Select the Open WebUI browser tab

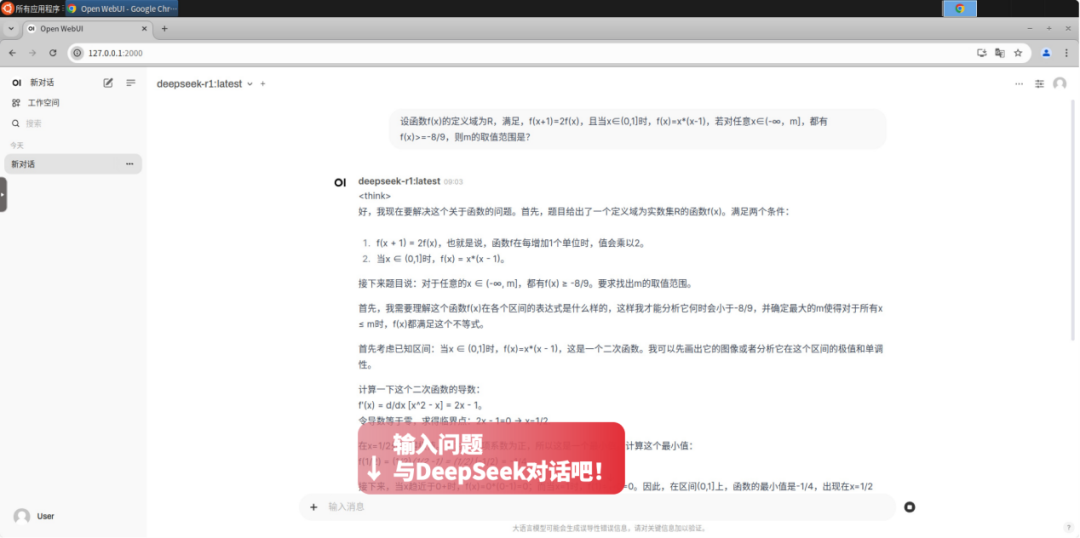[87, 28]
